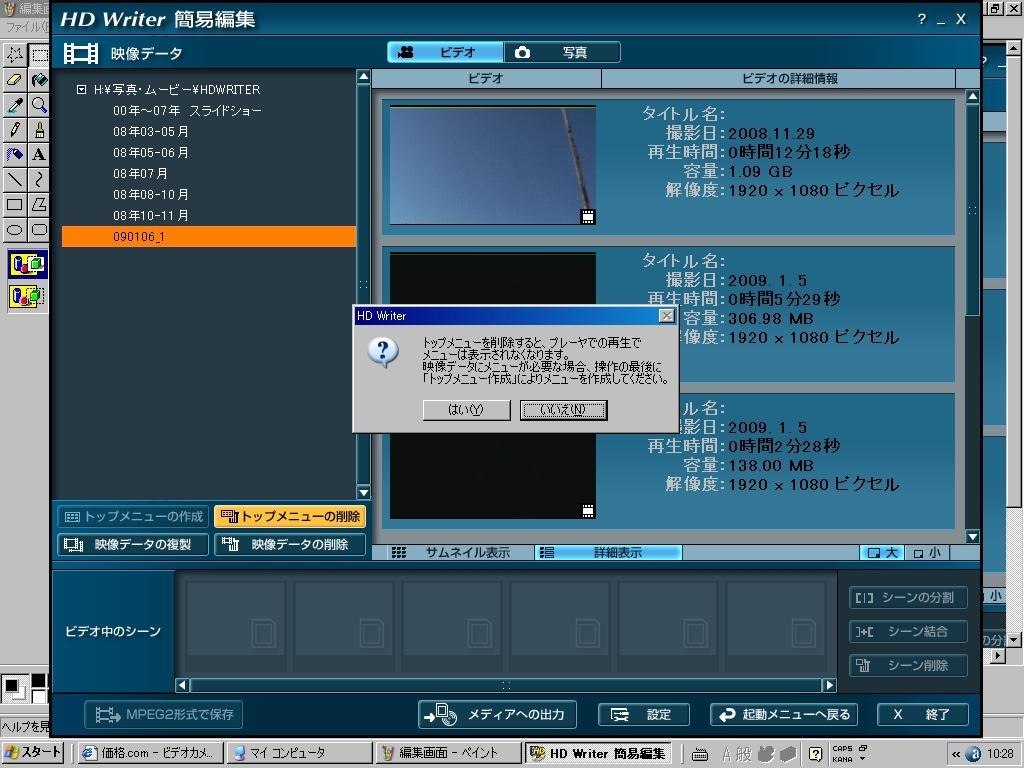
Task: Select folder 00年～07年 スライドショー
Action: pos(187,110)
